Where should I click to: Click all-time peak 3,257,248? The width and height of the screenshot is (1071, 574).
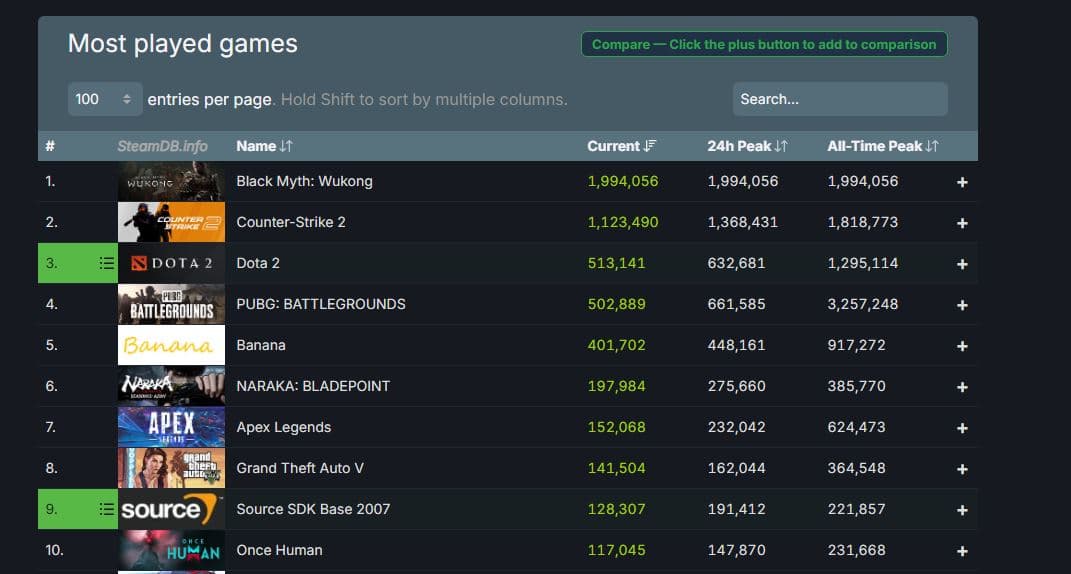click(863, 304)
